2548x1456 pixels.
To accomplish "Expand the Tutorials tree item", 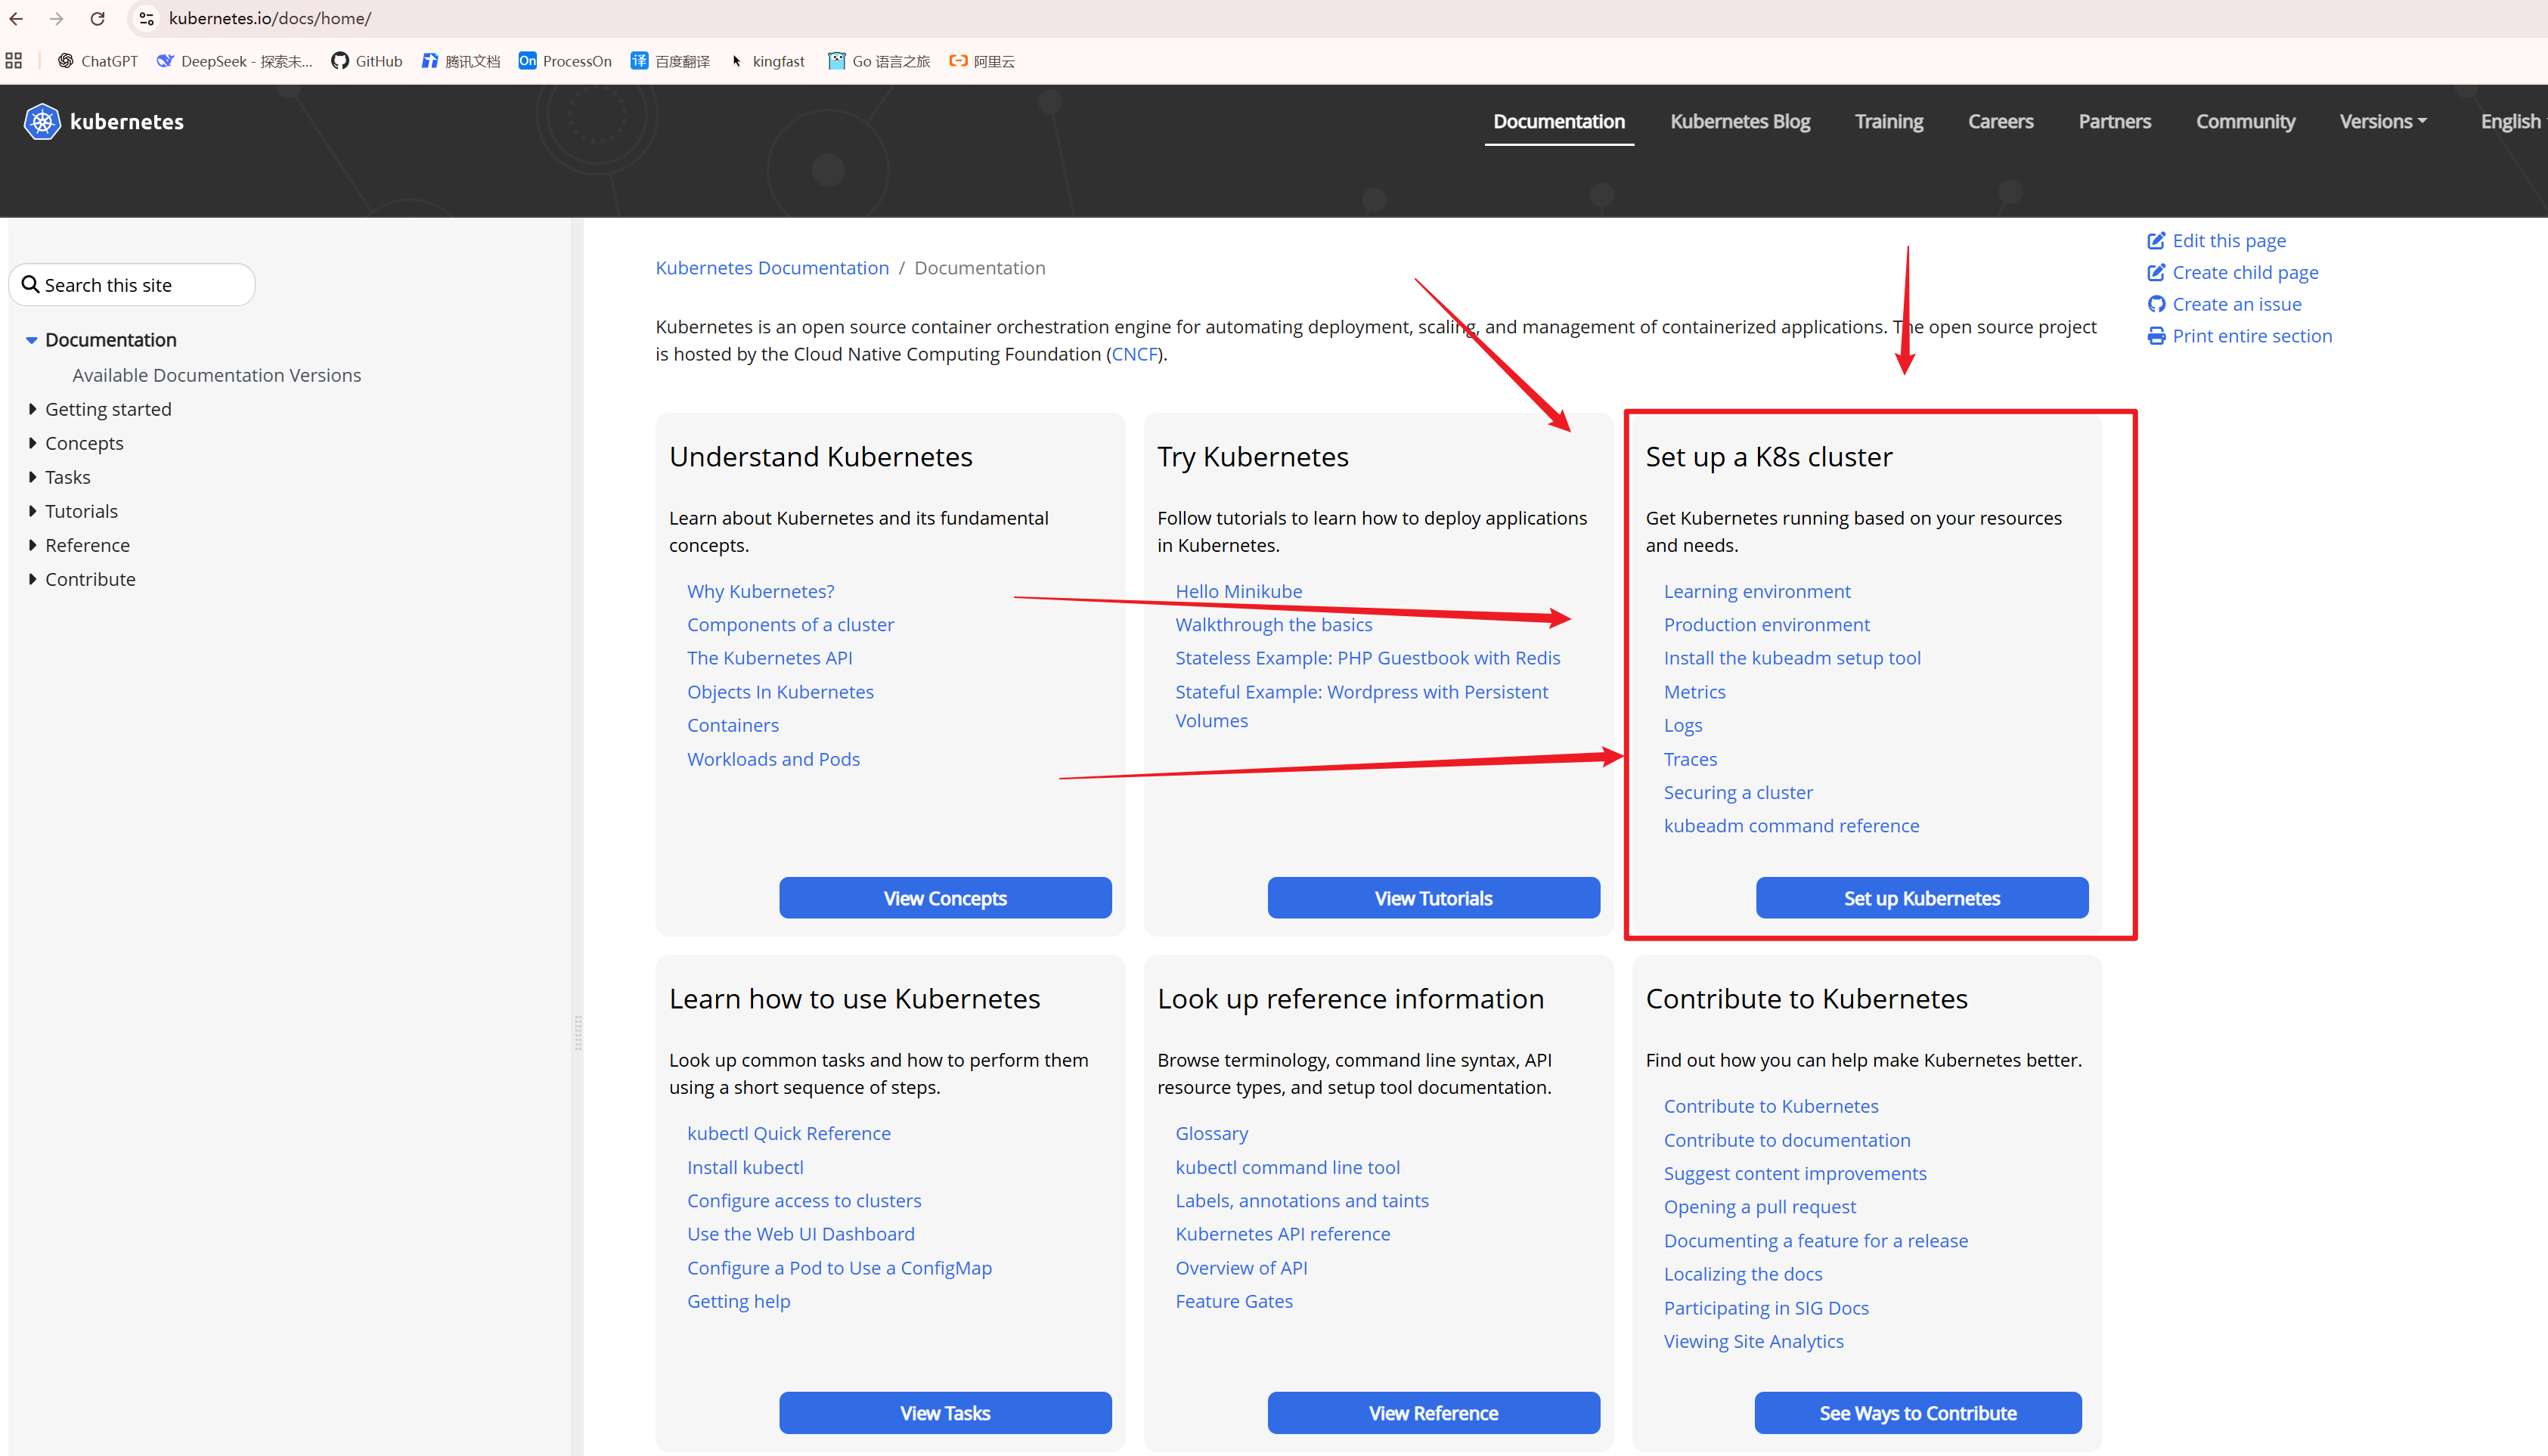I will tap(32, 511).
